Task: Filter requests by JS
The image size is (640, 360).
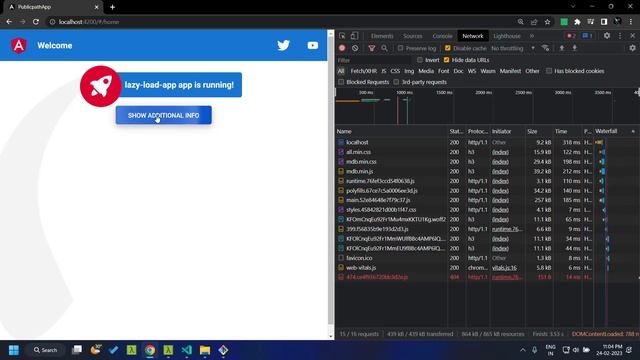Action: click(x=384, y=71)
